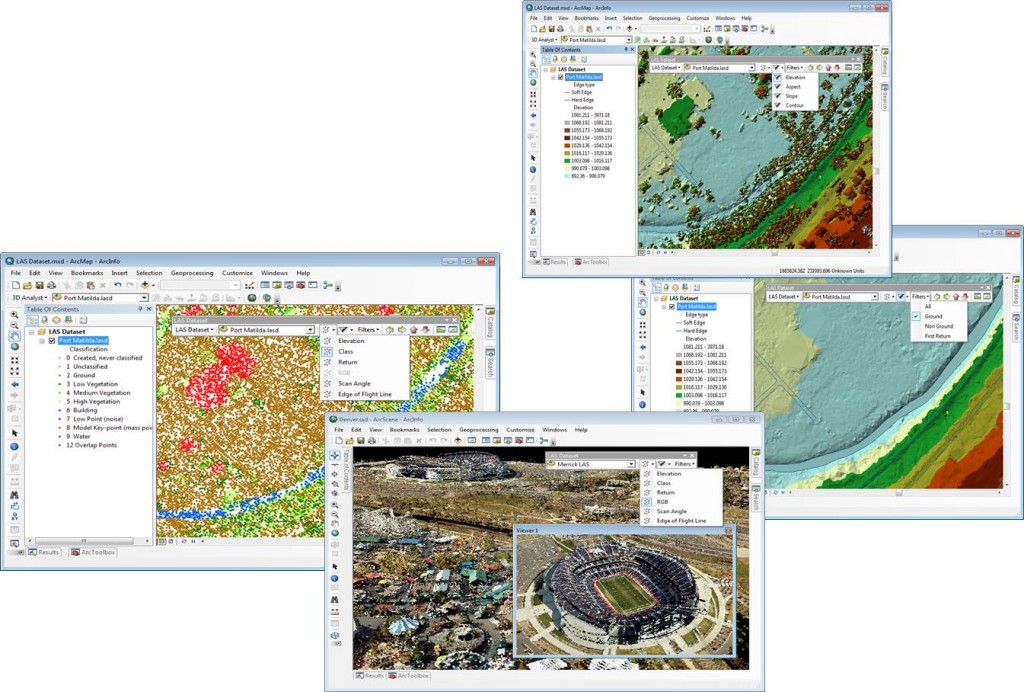The image size is (1024, 692).
Task: Click Add Data icon in left ArcMap toolbar
Action: click(x=145, y=285)
